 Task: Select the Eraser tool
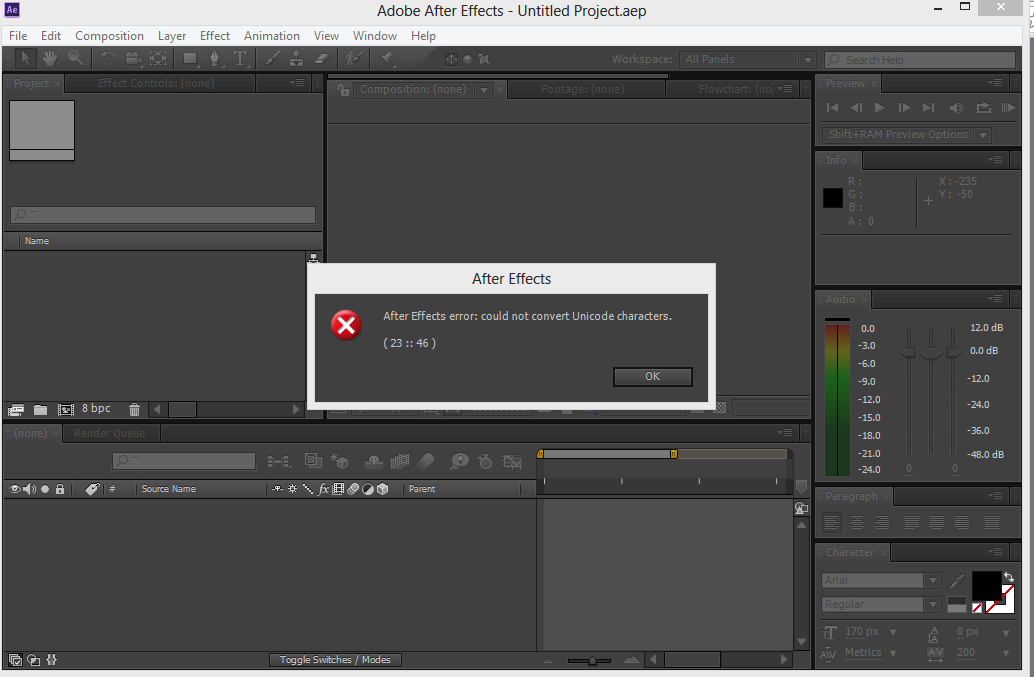click(321, 59)
